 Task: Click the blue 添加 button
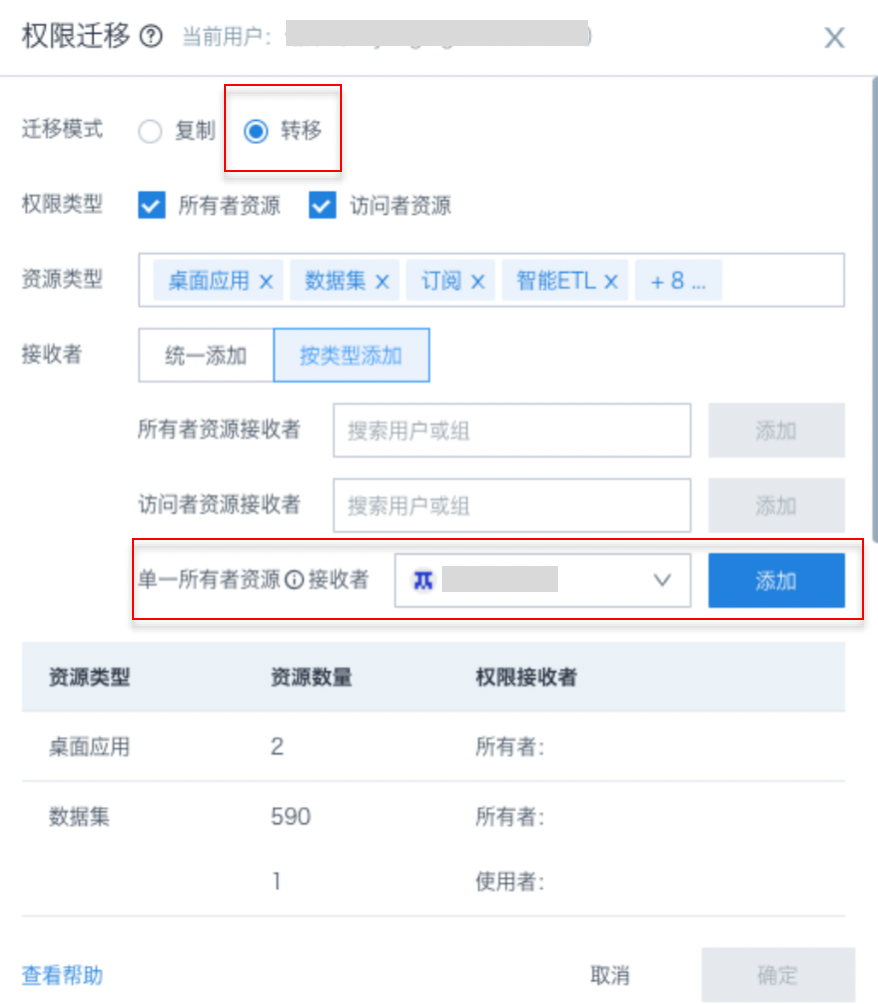point(776,580)
